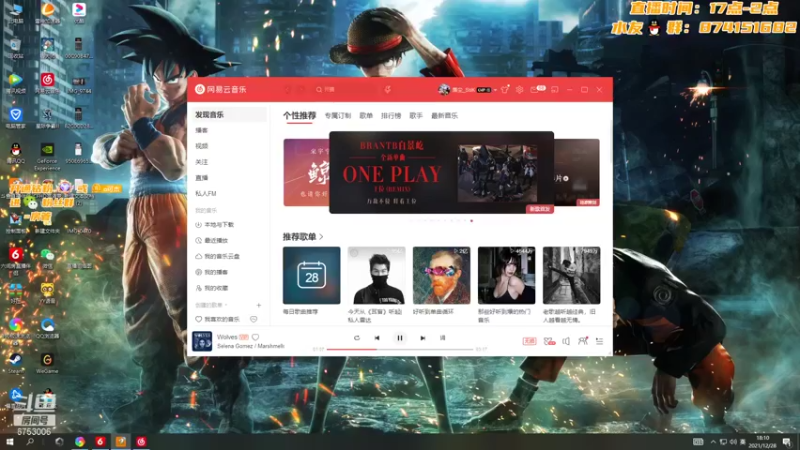The height and width of the screenshot is (450, 800).
Task: Expand the user account dropdown arrow
Action: [495, 90]
